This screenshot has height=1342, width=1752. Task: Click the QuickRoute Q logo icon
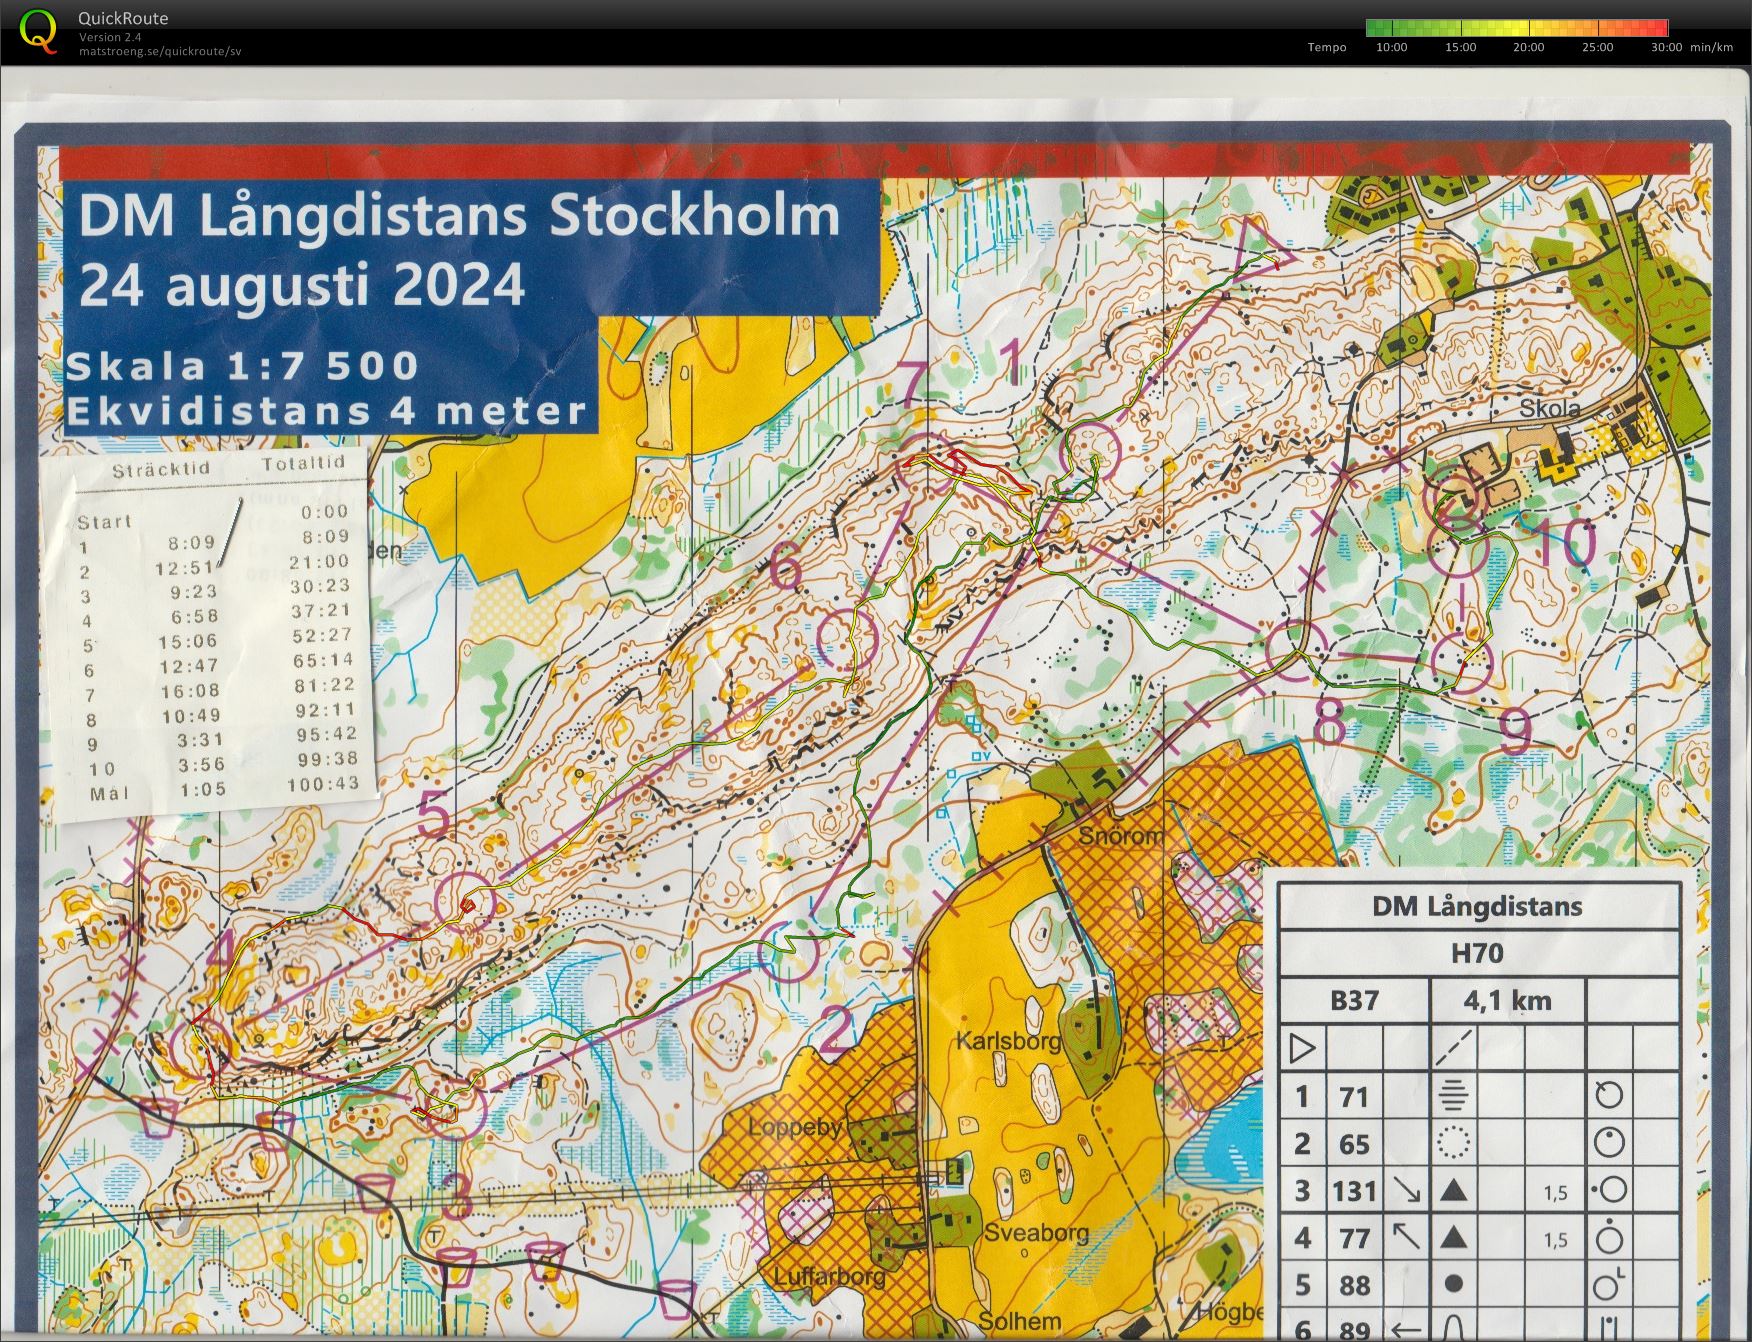(38, 30)
